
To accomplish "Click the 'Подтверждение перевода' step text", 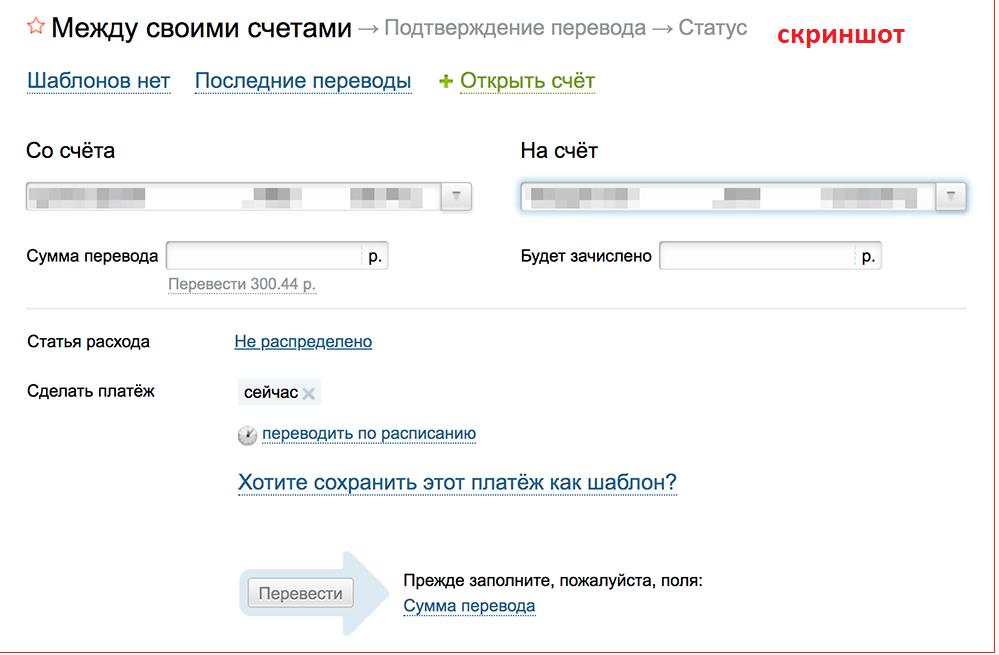I will click(x=515, y=27).
